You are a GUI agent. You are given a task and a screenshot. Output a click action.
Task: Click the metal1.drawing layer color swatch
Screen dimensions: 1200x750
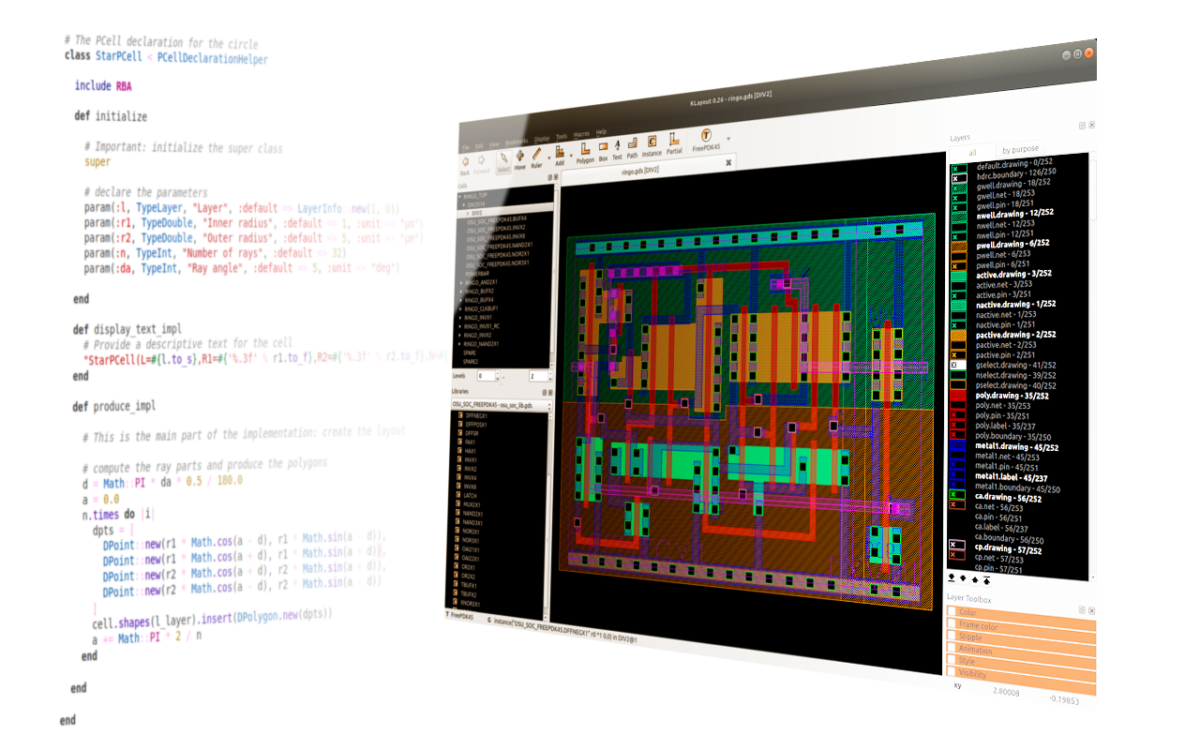[x=958, y=447]
